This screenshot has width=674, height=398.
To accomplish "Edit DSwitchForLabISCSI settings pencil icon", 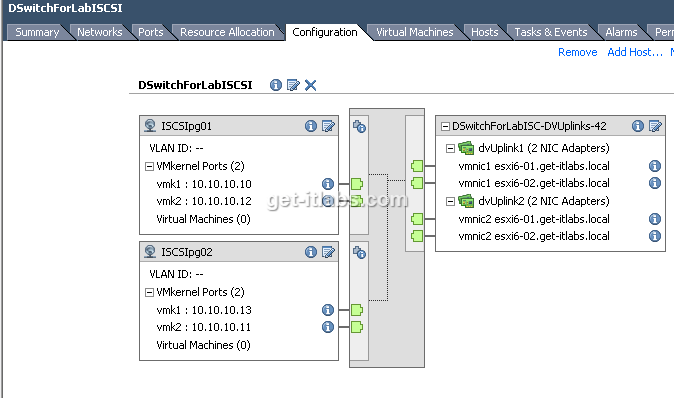I will (293, 85).
